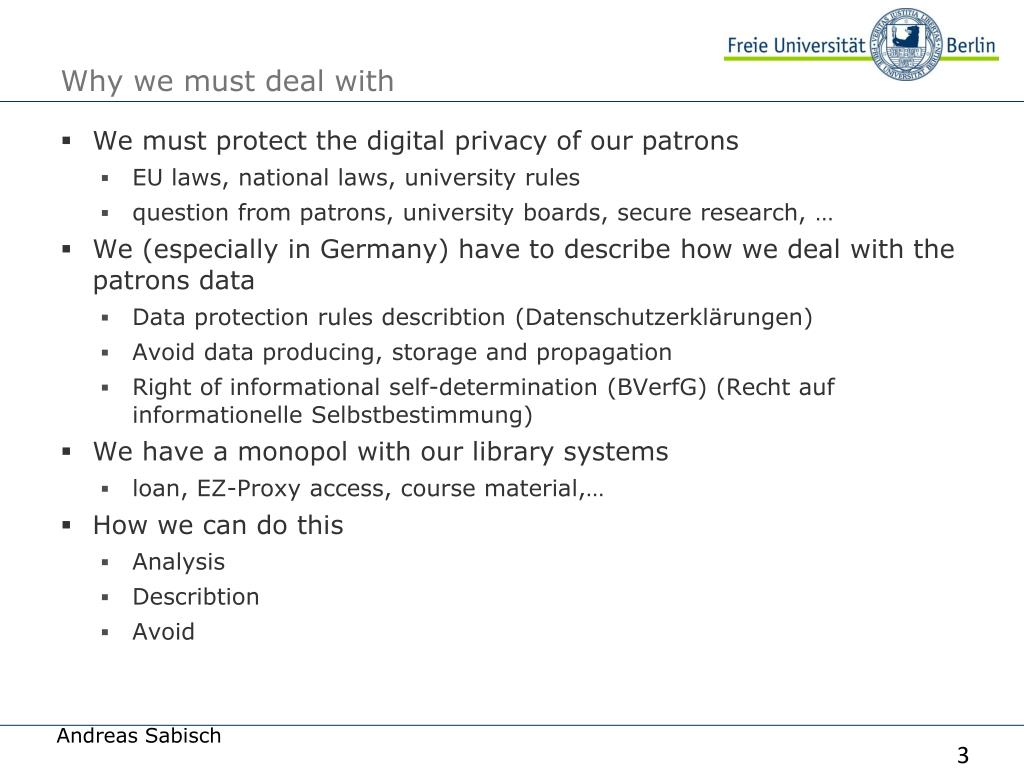The image size is (1024, 768).
Task: Select the line 'EU laws, national laws, university rules'
Action: coord(356,178)
